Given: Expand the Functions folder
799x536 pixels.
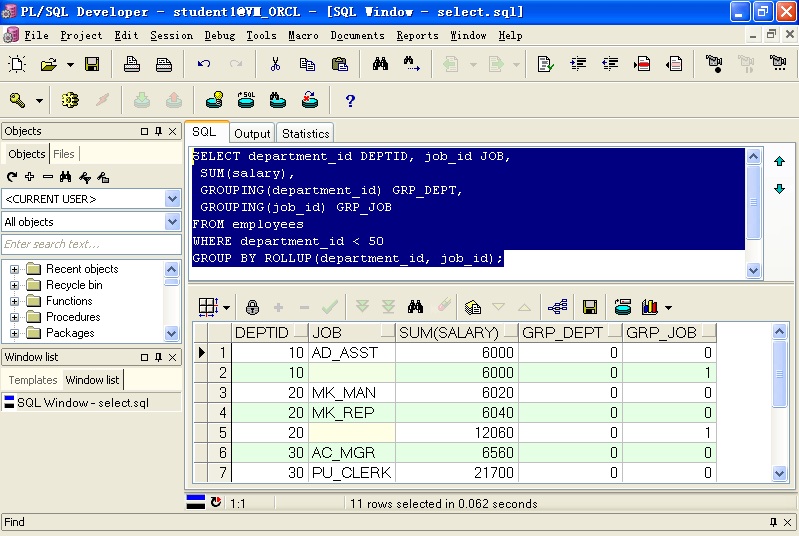Looking at the screenshot, I should (x=14, y=301).
